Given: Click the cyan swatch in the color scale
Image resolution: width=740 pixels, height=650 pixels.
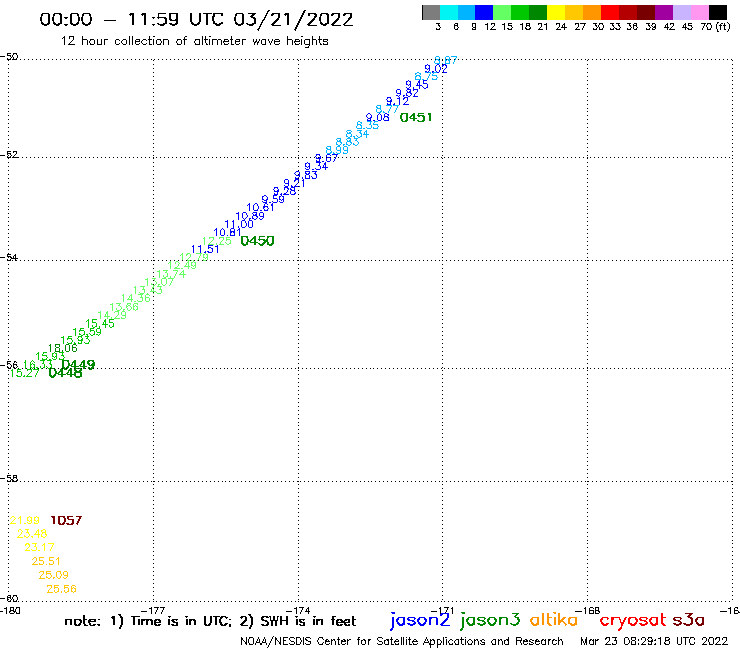Looking at the screenshot, I should coord(449,12).
